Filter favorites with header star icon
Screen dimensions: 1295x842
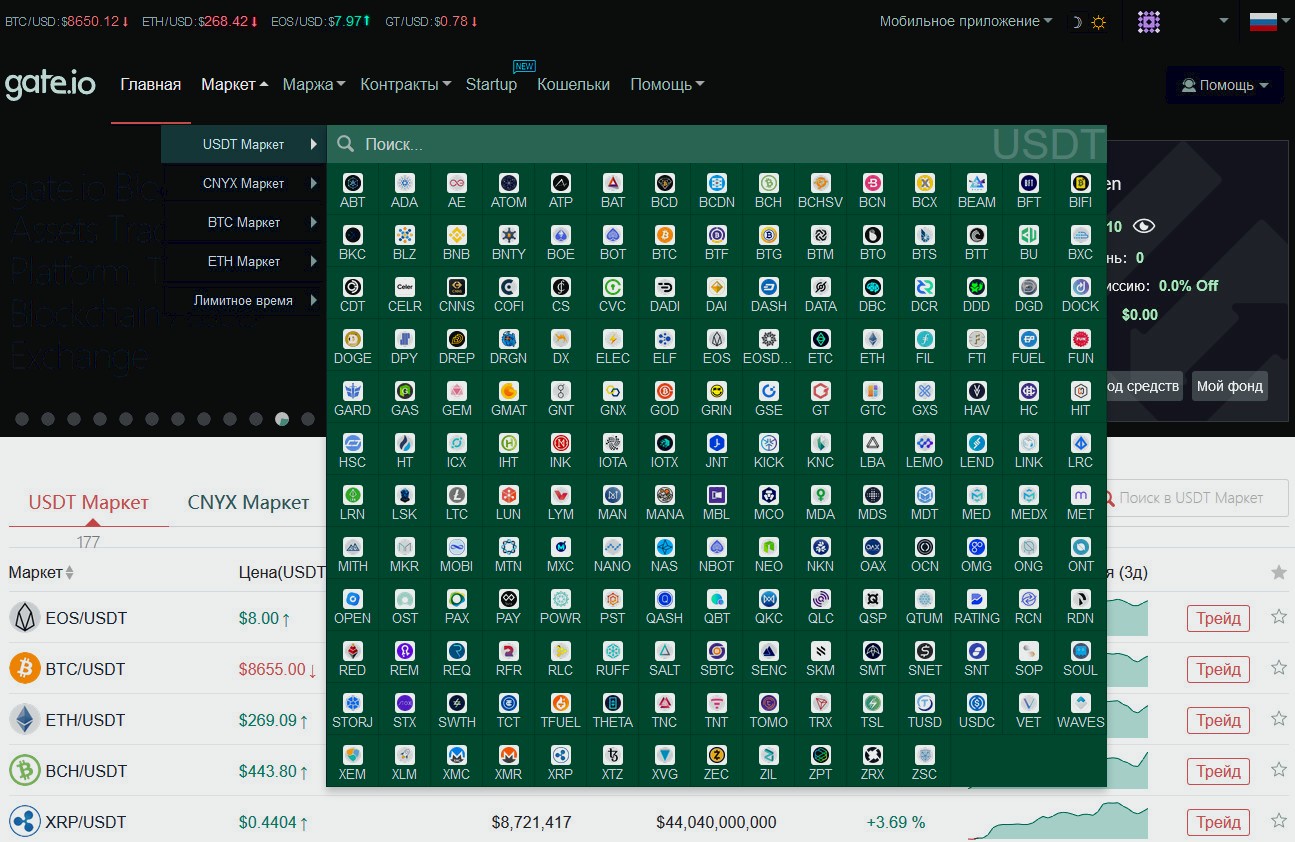[1278, 572]
